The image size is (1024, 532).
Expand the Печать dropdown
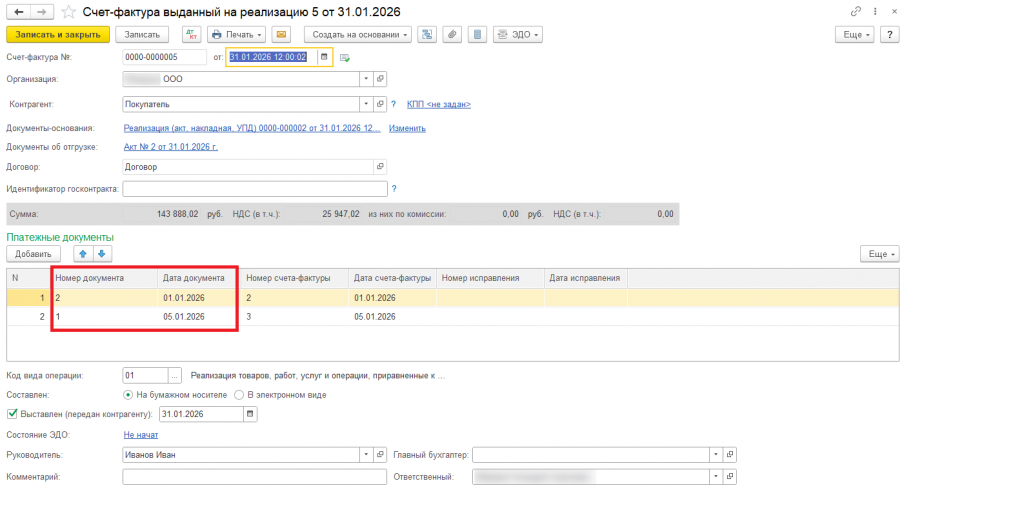tap(236, 35)
